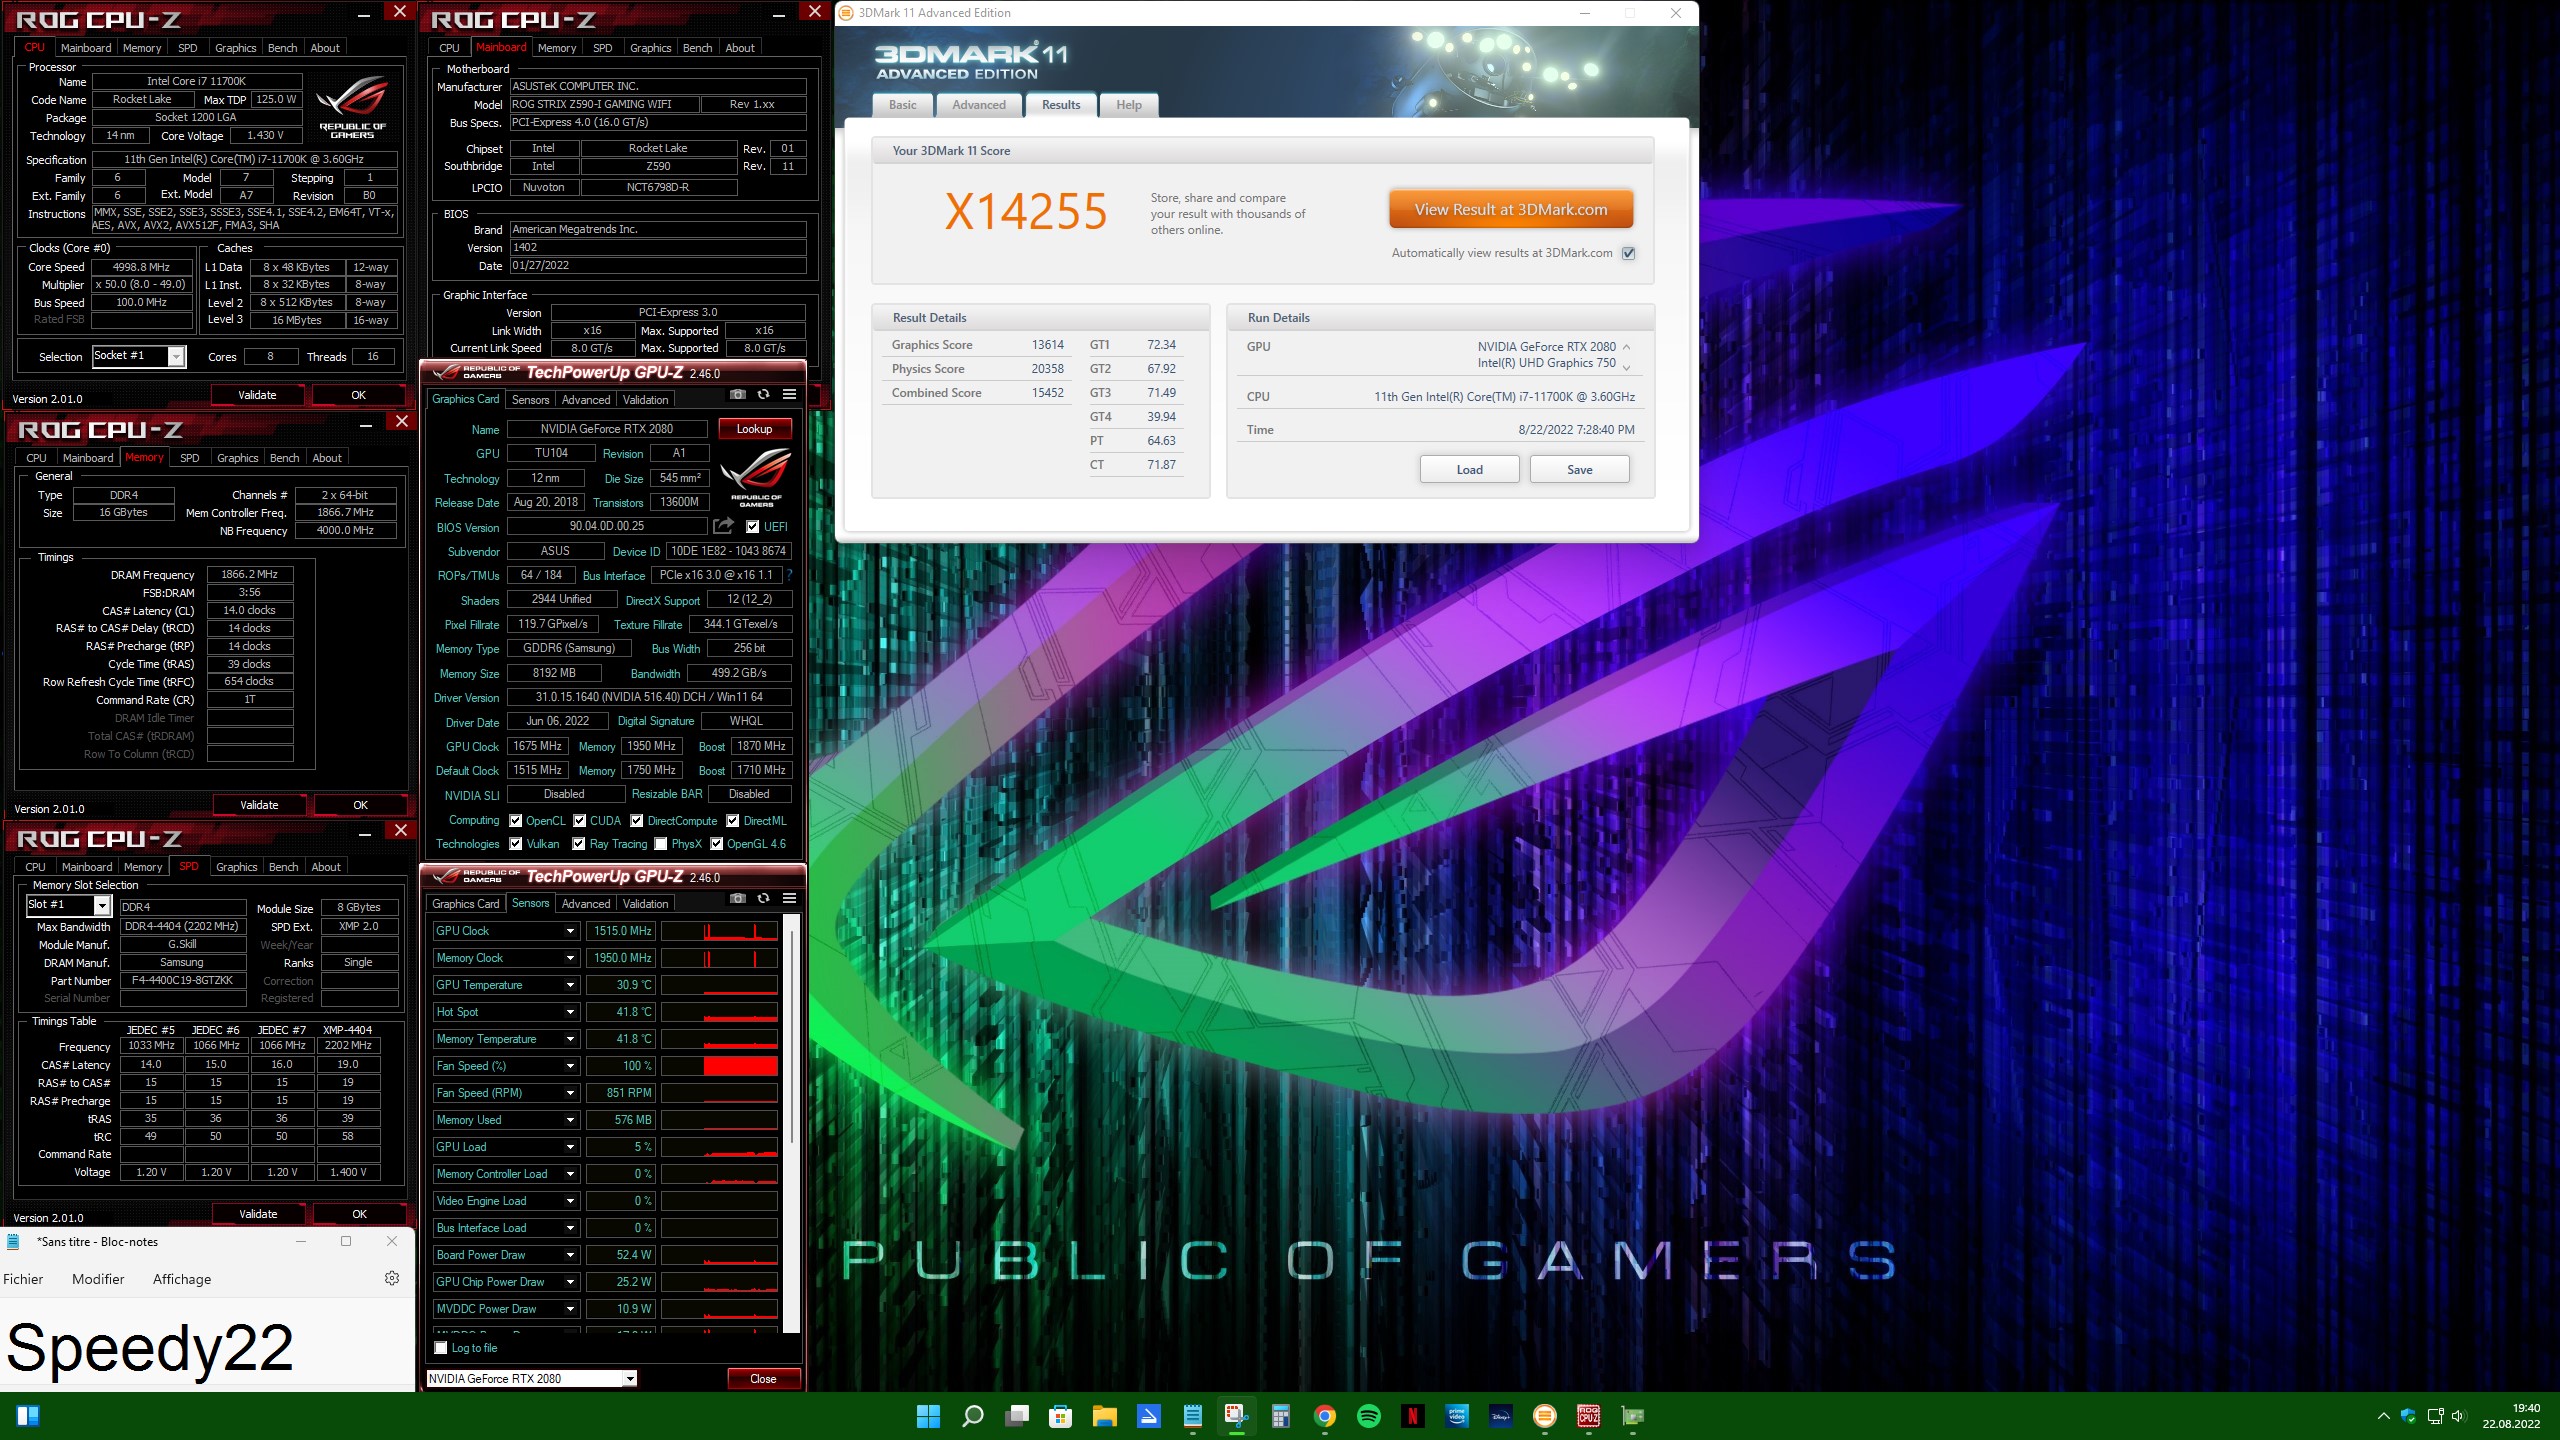Open volume control in system tray

tap(2459, 1416)
